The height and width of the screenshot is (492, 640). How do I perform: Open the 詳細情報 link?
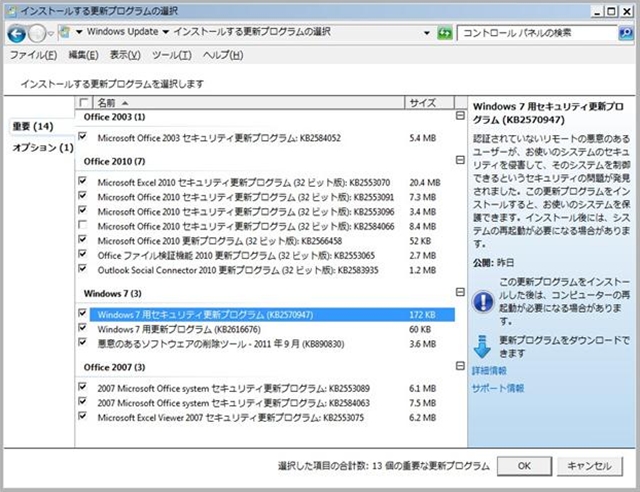coord(489,371)
